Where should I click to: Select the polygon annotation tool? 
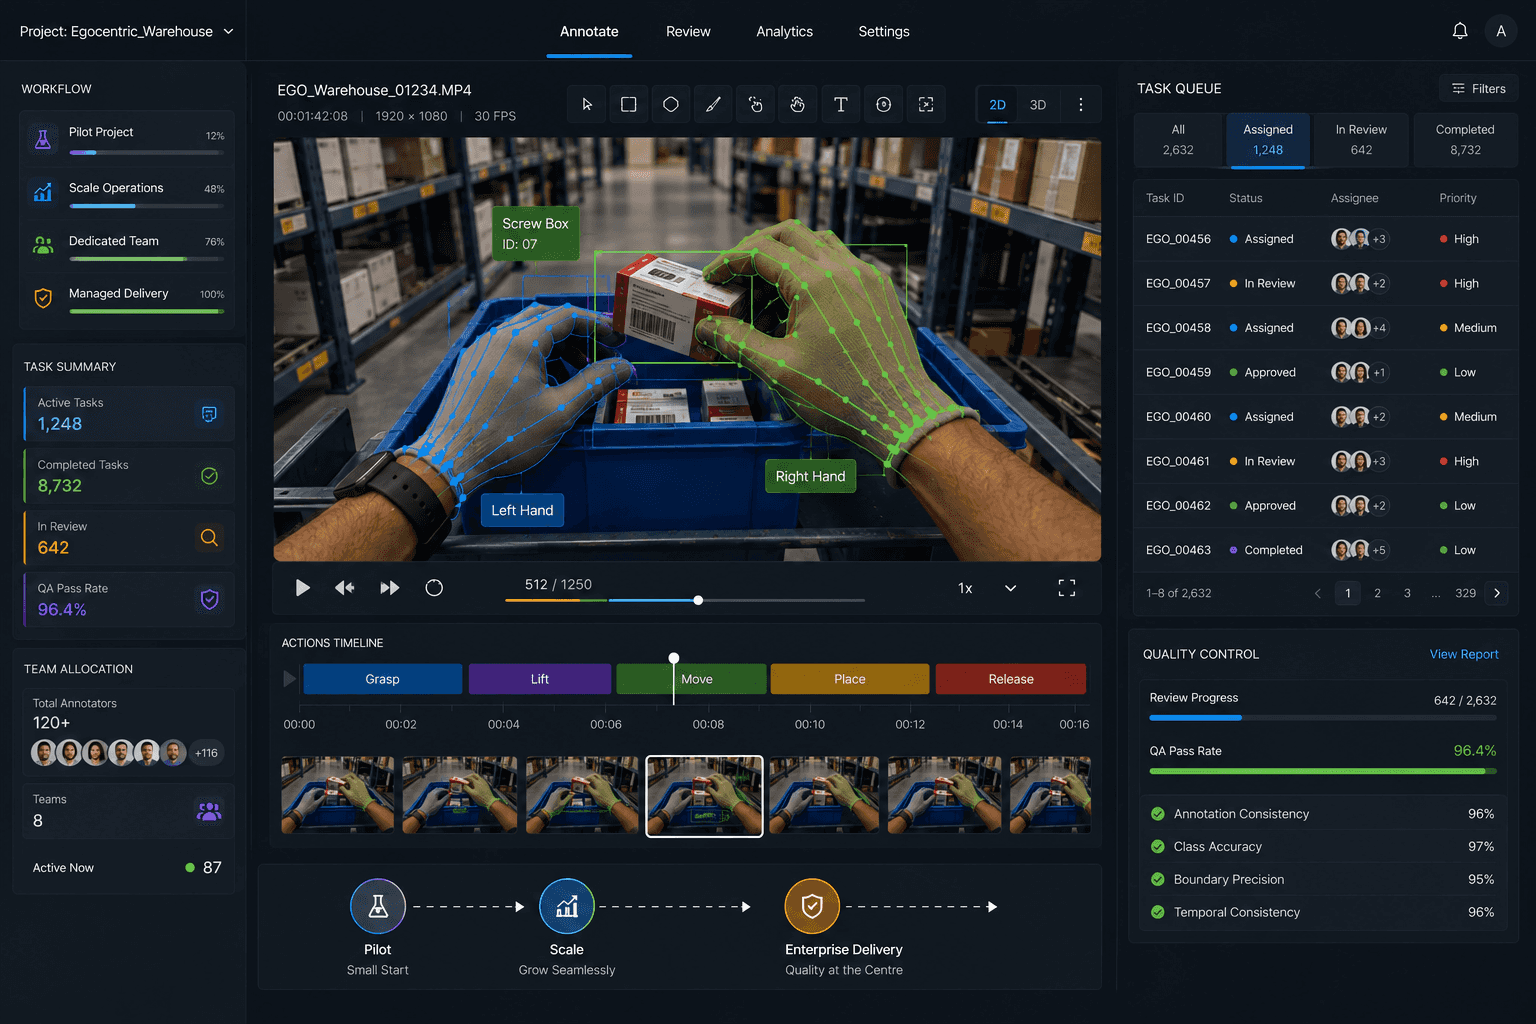click(x=671, y=104)
